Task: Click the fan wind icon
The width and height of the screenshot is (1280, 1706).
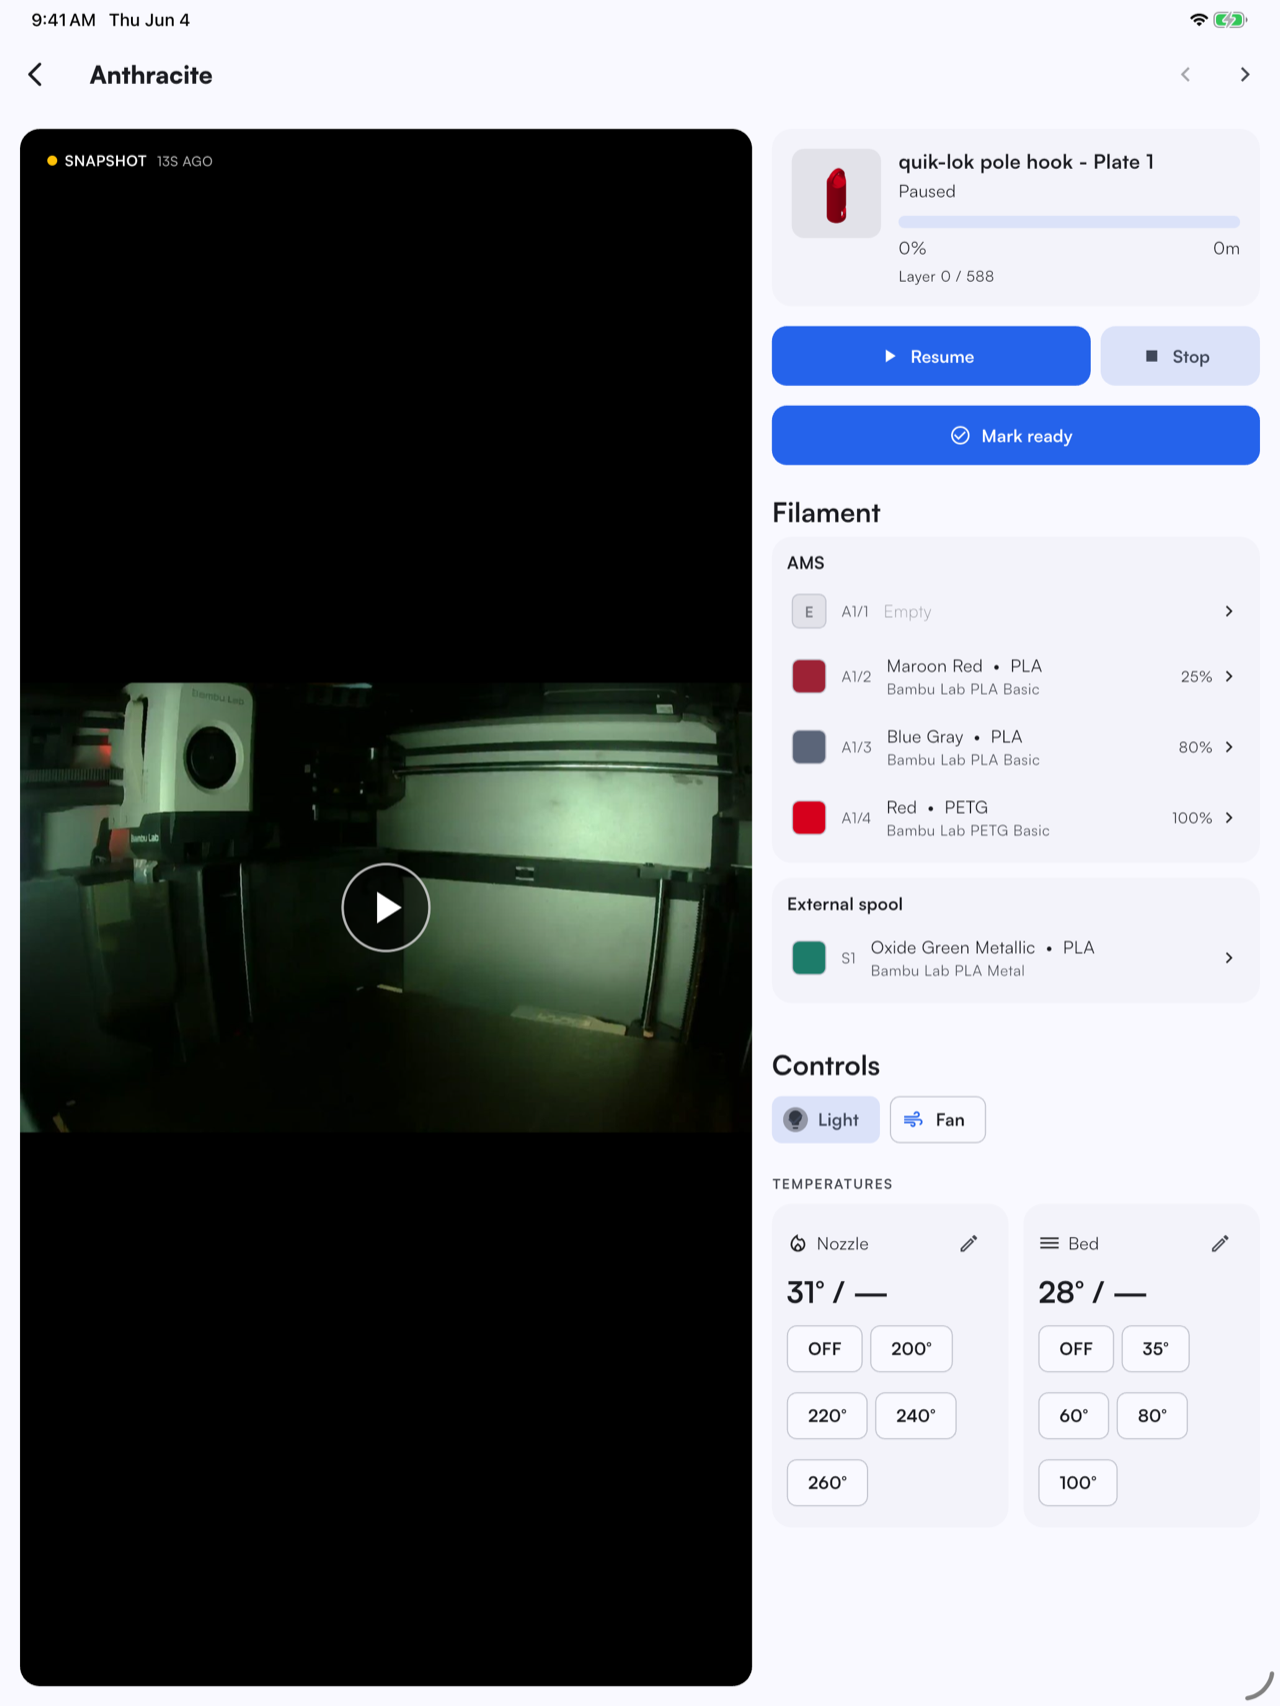Action: click(x=913, y=1120)
